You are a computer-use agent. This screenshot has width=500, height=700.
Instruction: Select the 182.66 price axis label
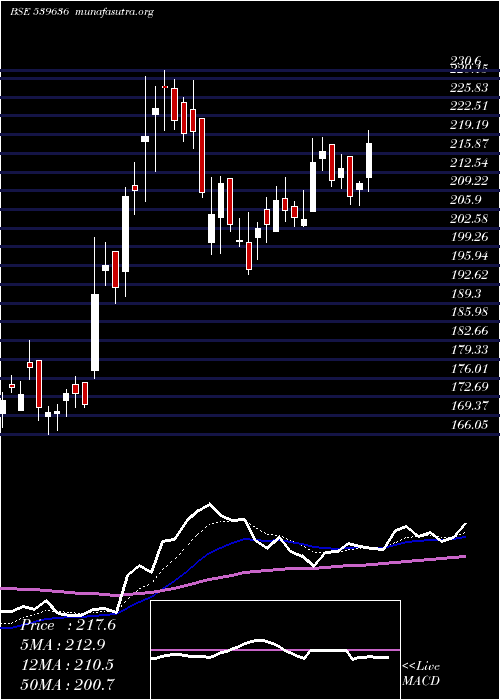(x=469, y=331)
